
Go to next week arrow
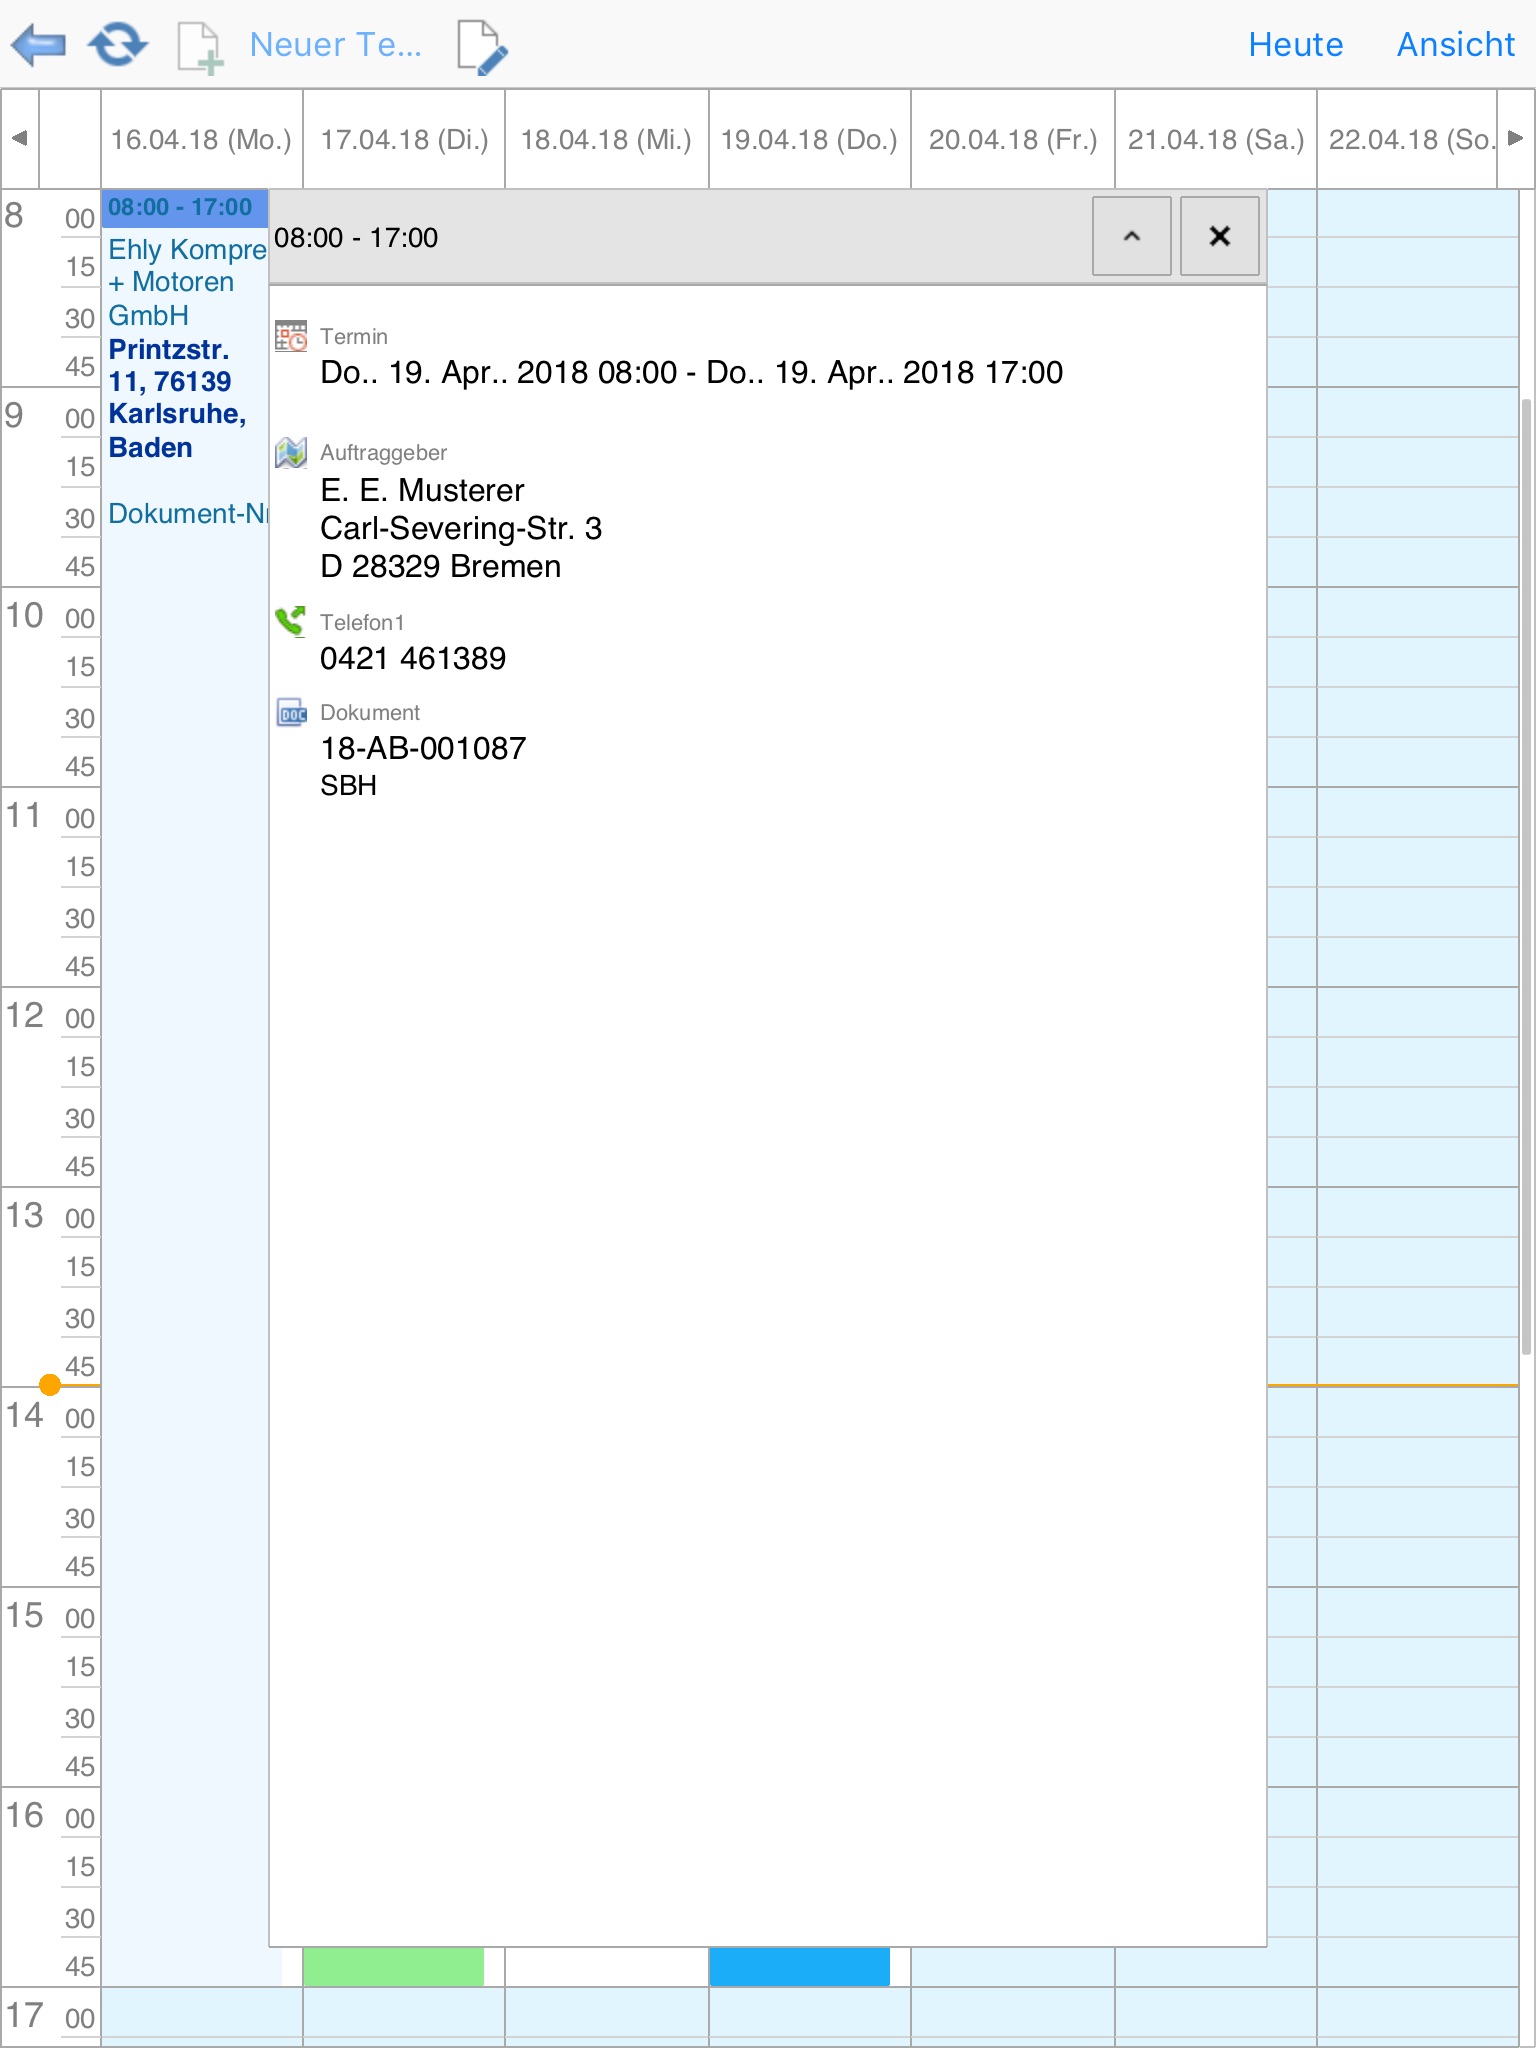(x=1515, y=138)
